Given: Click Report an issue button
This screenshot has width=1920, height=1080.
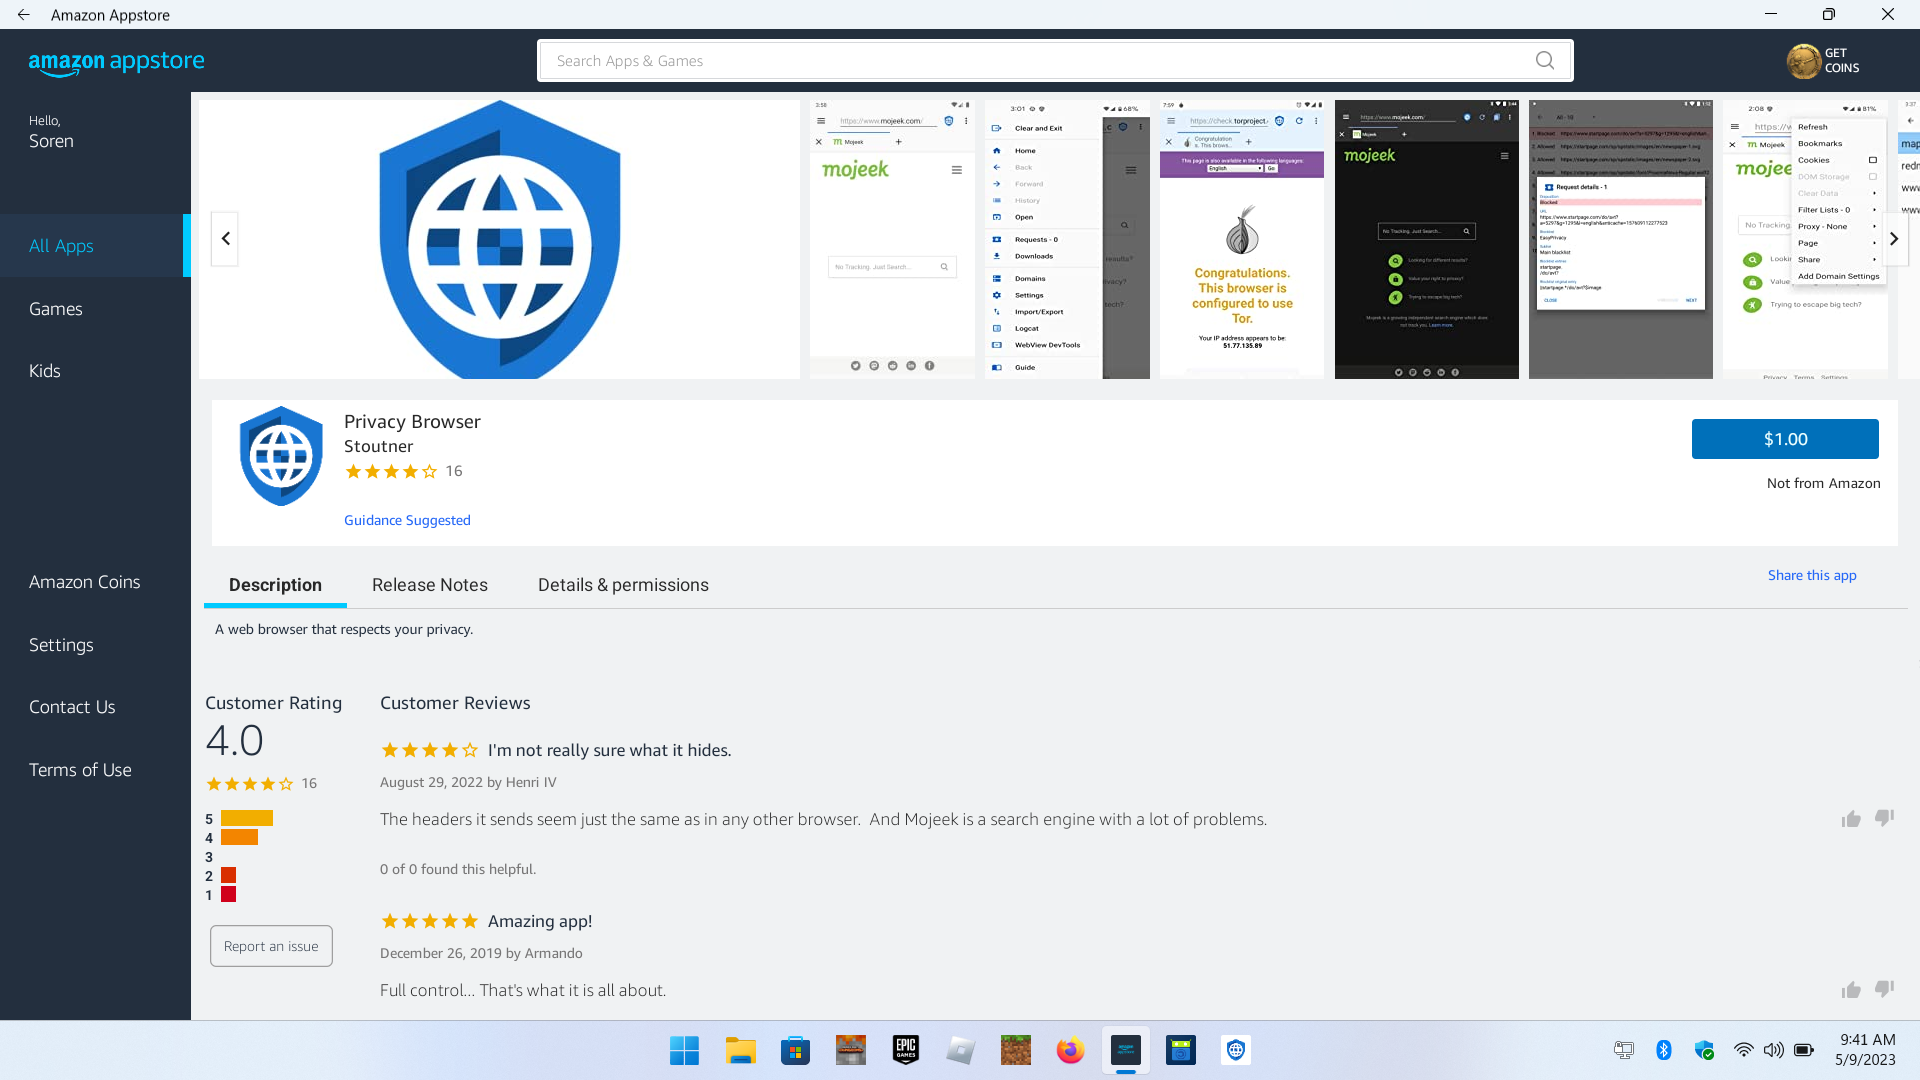Looking at the screenshot, I should [x=271, y=946].
